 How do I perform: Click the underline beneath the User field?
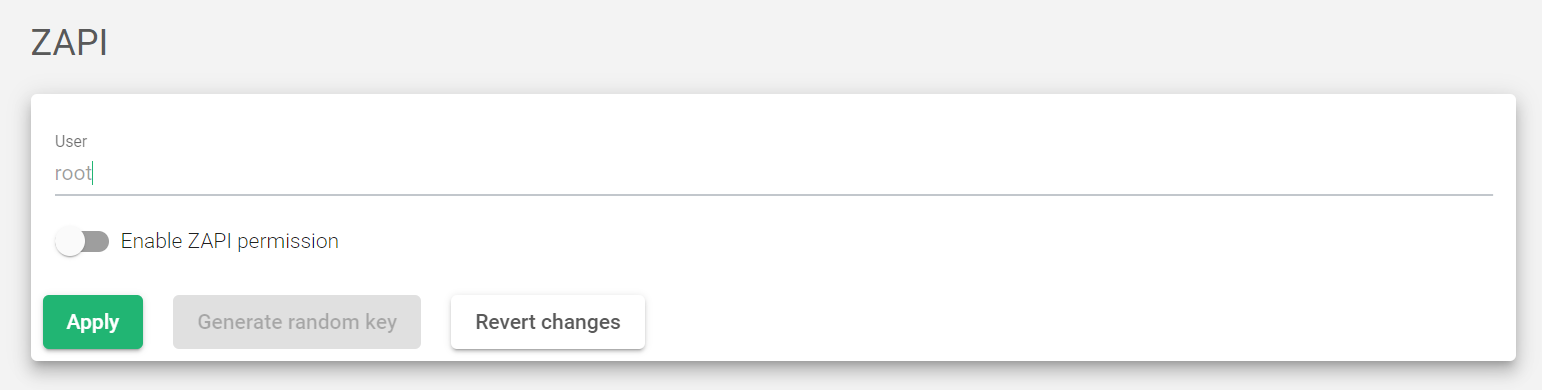(x=774, y=194)
